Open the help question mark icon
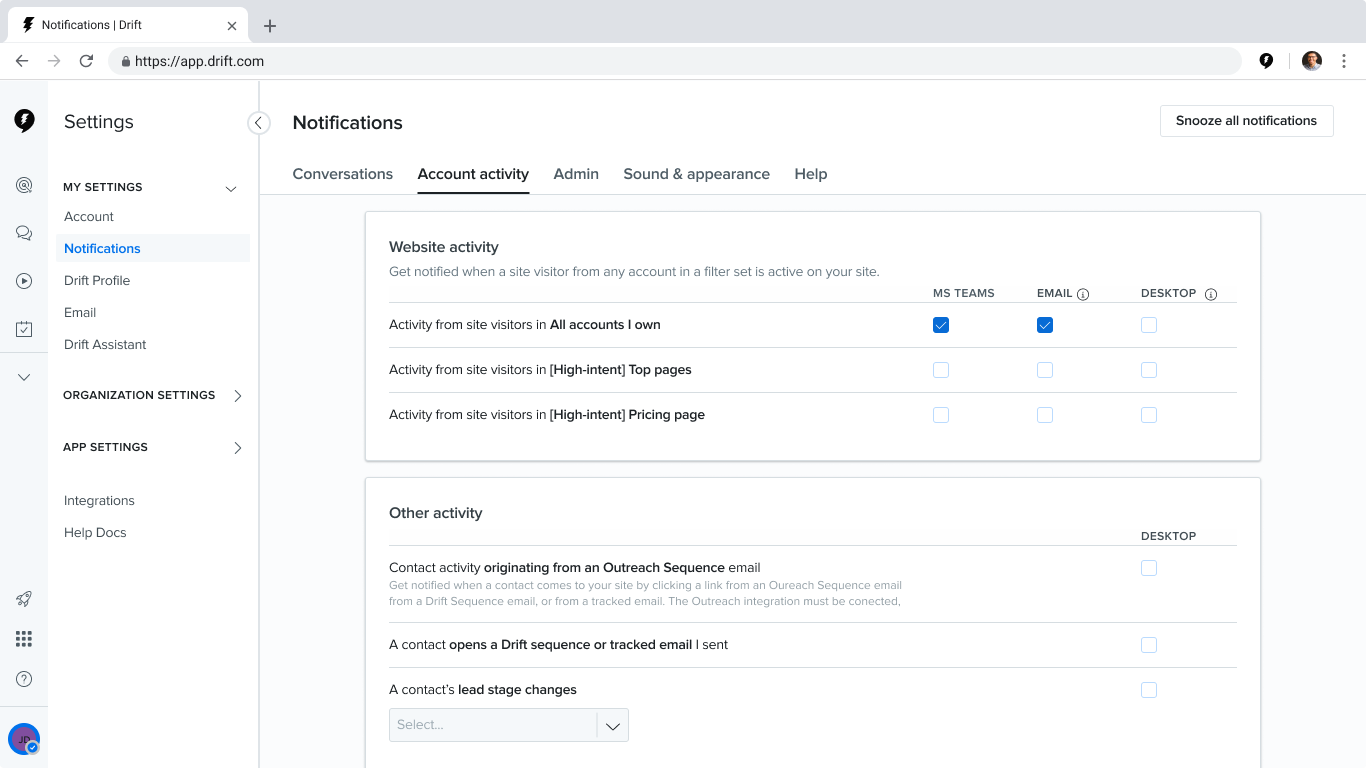Viewport: 1366px width, 768px height. point(24,679)
